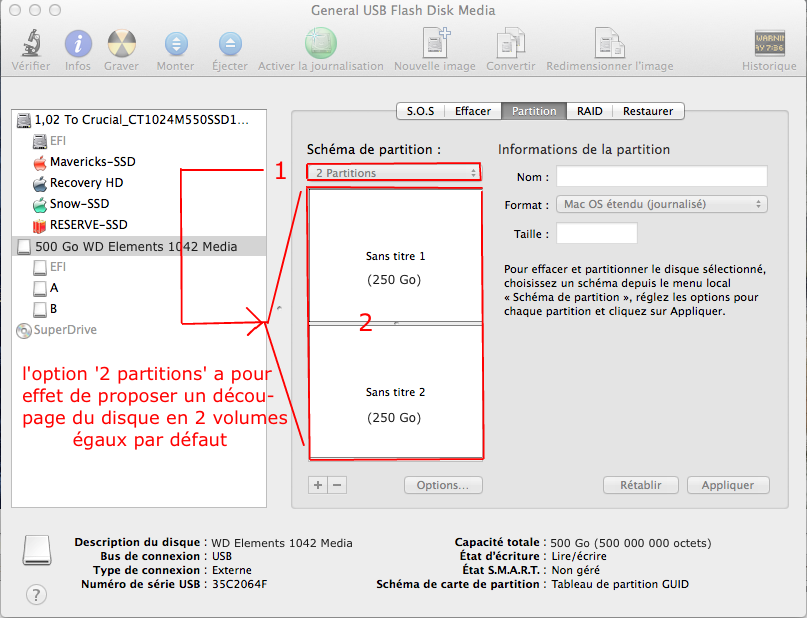This screenshot has height=618, width=807.
Task: Click the Éjecter eject icon
Action: click(x=230, y=44)
